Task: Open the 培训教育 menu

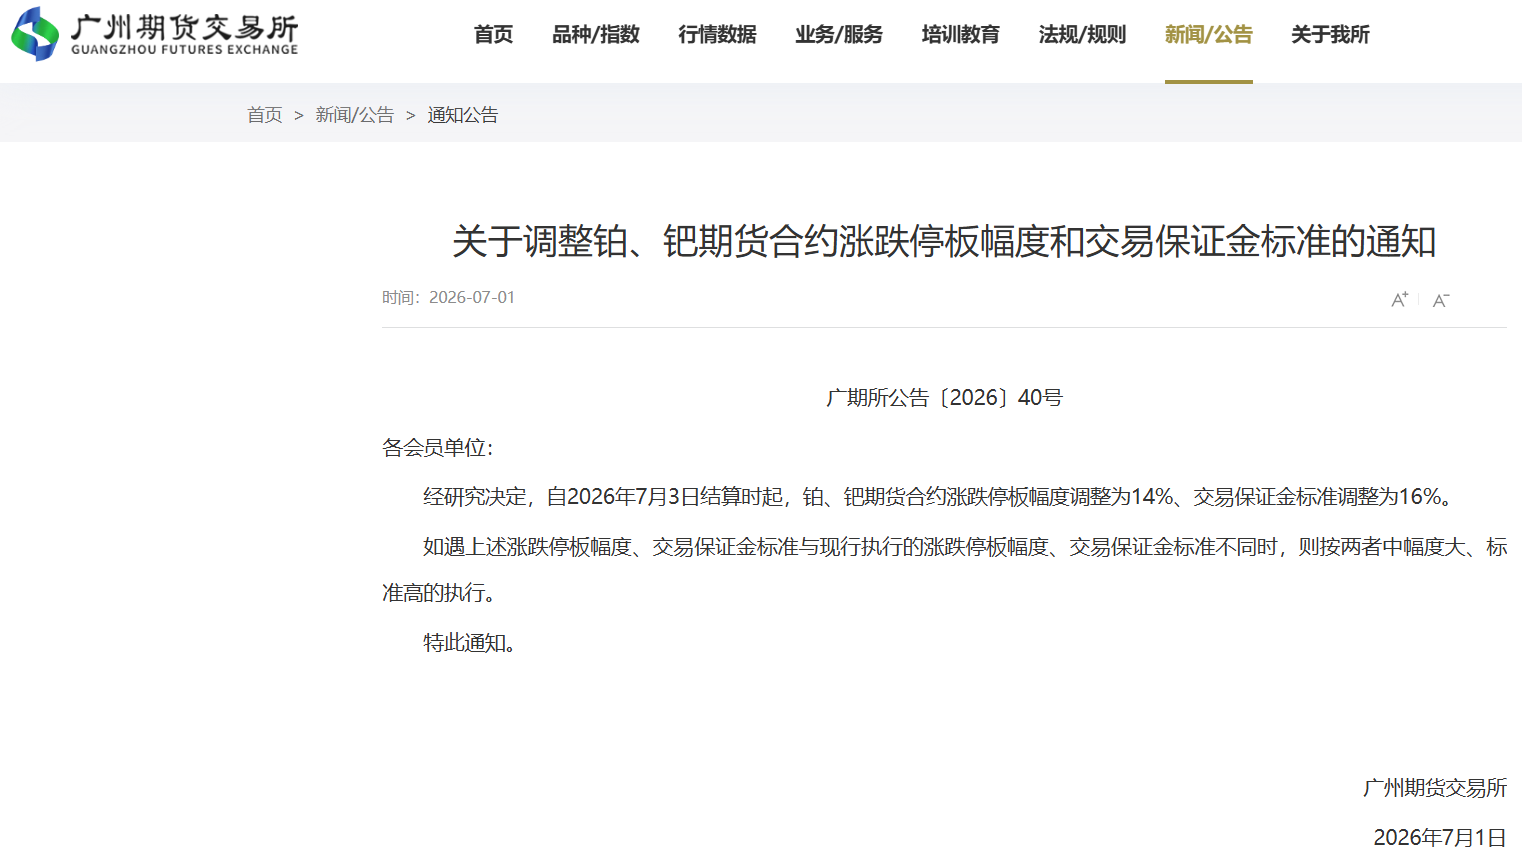Action: (960, 35)
